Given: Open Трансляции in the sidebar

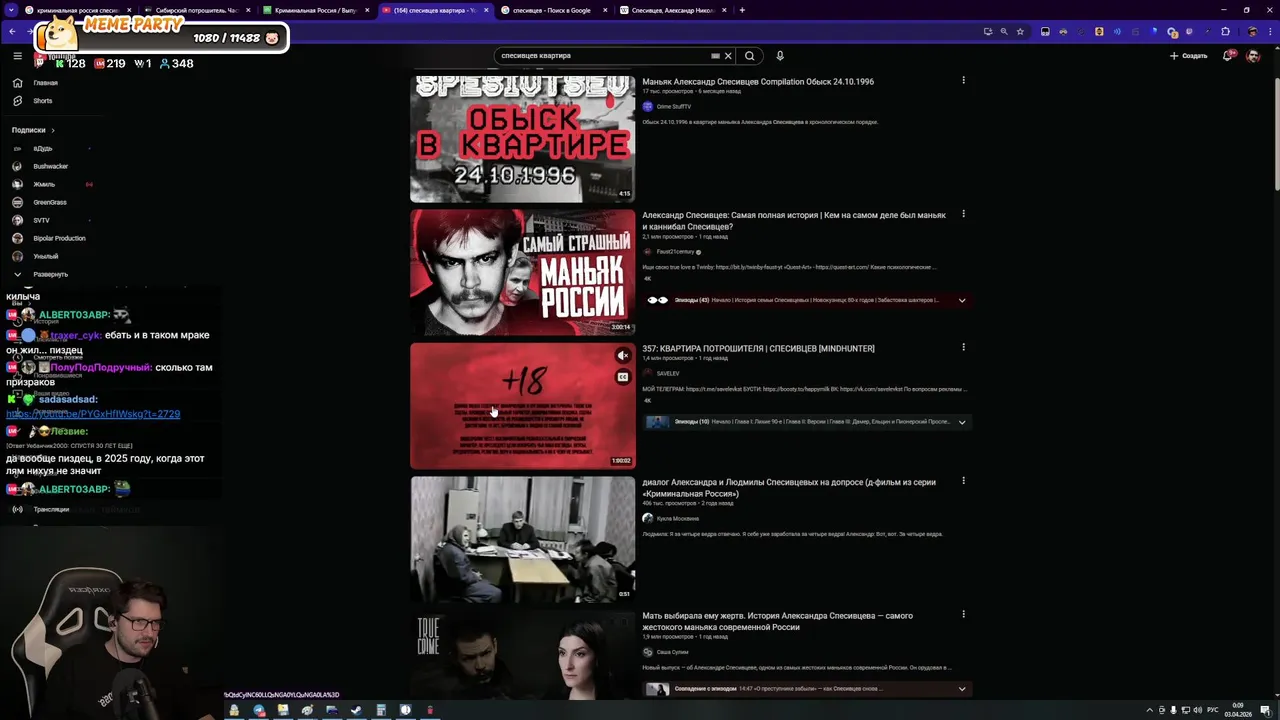Looking at the screenshot, I should 40,509.
